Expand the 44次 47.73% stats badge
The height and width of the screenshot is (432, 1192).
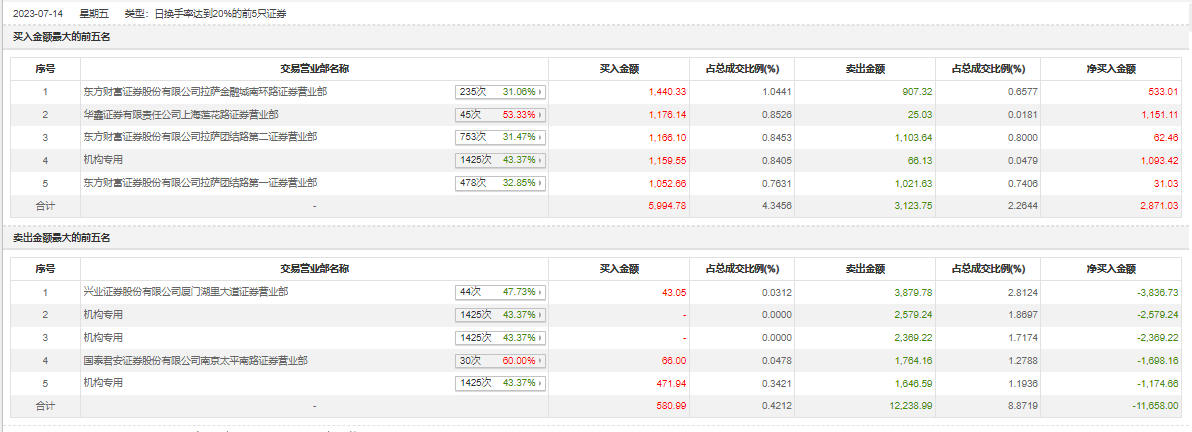502,292
